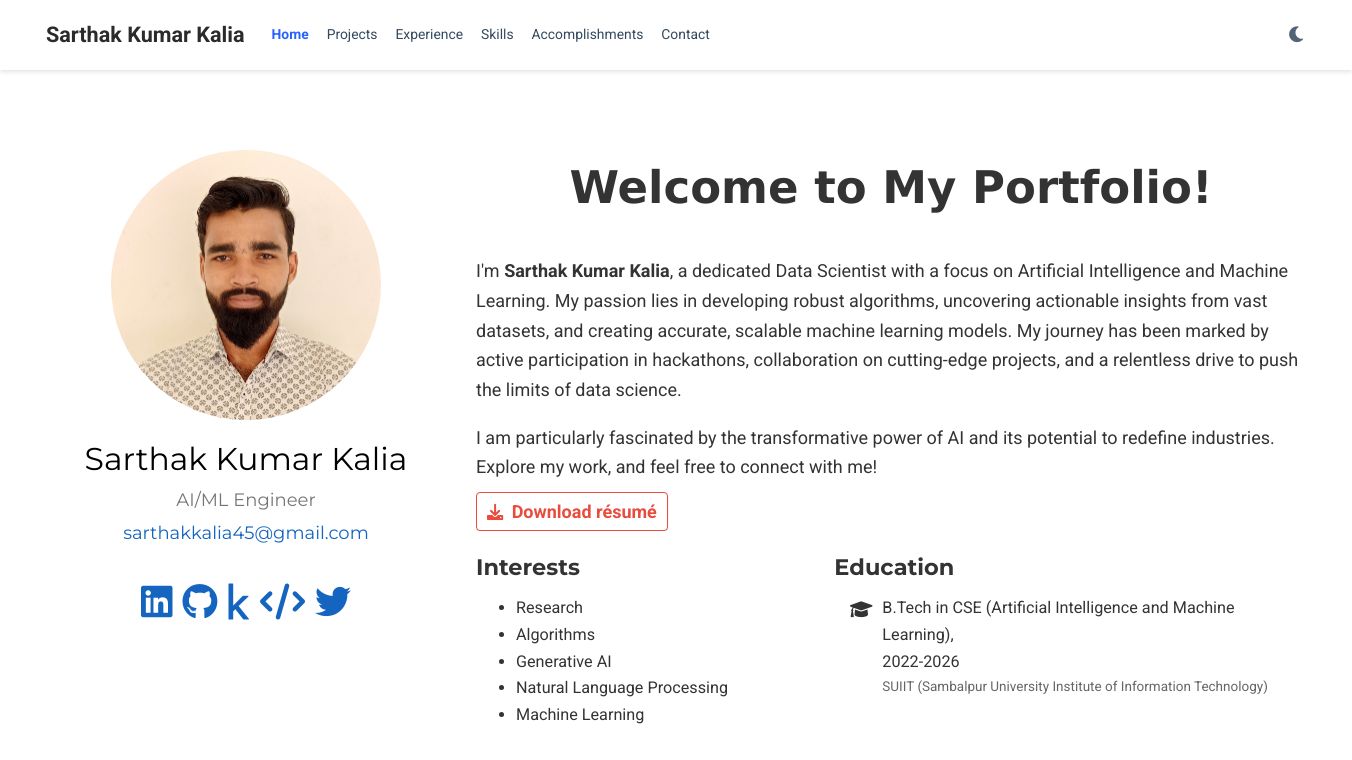
Task: Open the LinkedIn profile icon
Action: (x=157, y=601)
